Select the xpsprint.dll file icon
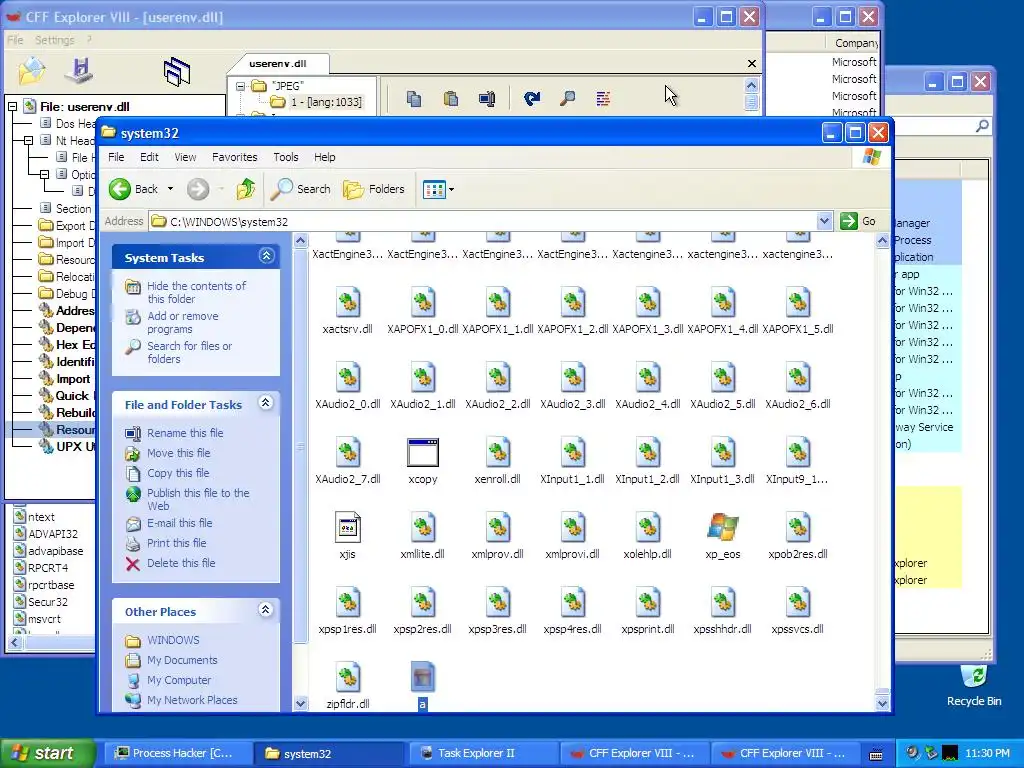Image resolution: width=1024 pixels, height=768 pixels. tap(647, 603)
